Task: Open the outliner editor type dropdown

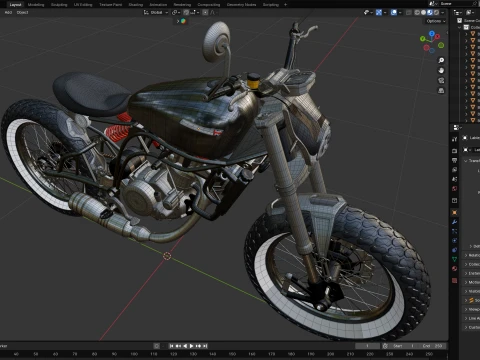Action: tap(457, 12)
